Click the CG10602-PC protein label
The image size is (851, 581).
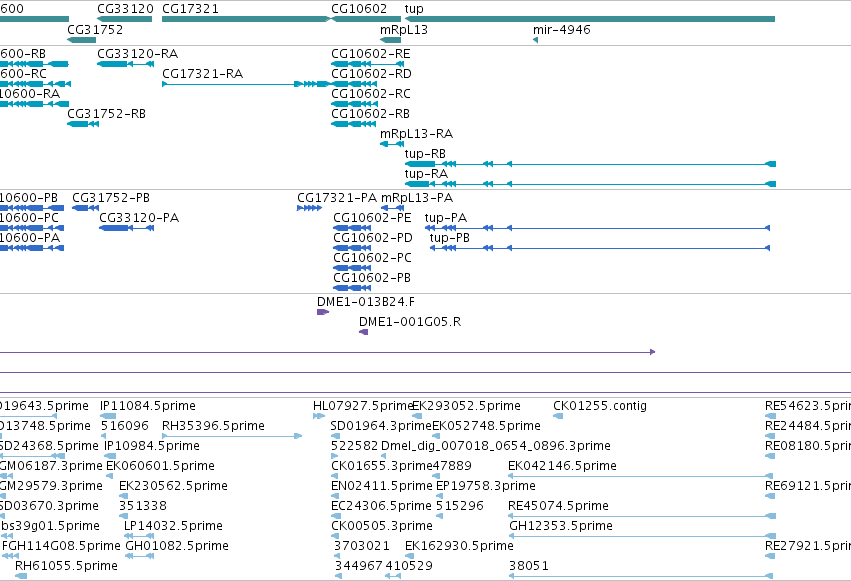pos(372,258)
